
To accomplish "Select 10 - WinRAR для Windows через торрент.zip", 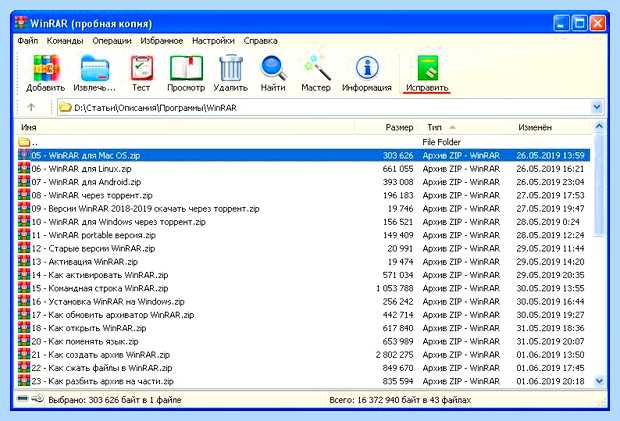I will tap(304, 222).
